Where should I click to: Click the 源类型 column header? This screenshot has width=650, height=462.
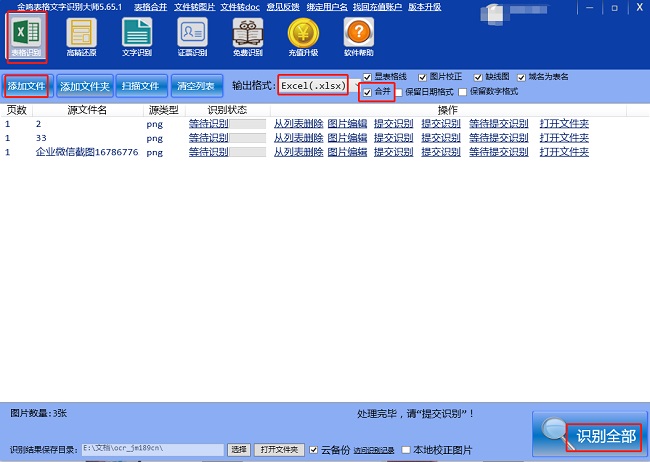[x=164, y=110]
